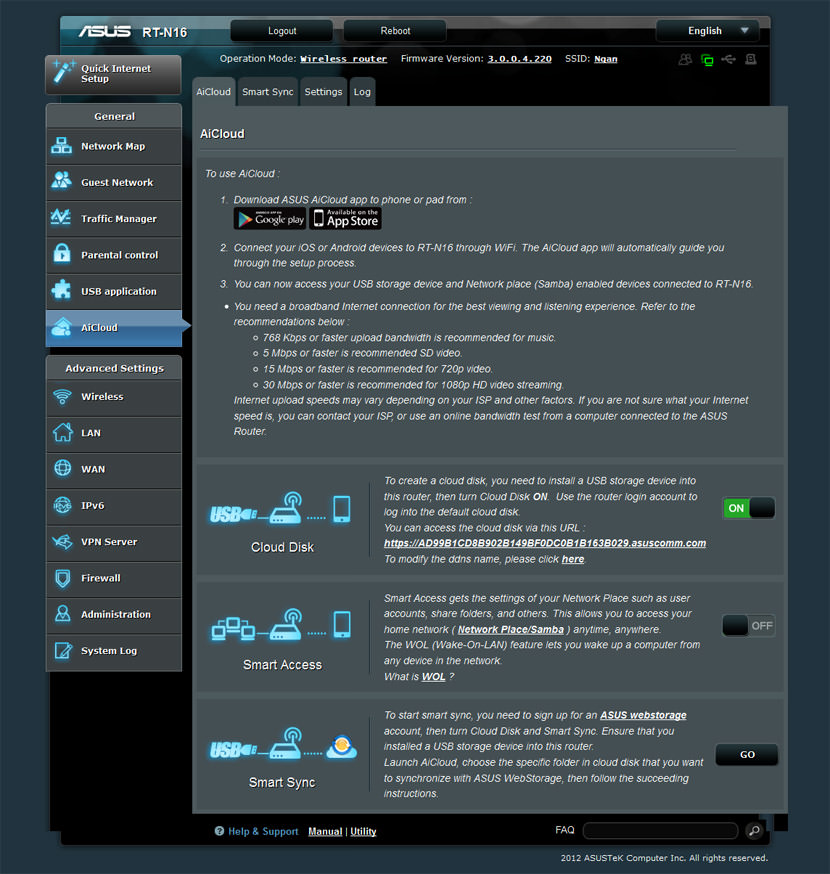Click the Google Play badge
Viewport: 830px width, 874px height.
point(270,218)
